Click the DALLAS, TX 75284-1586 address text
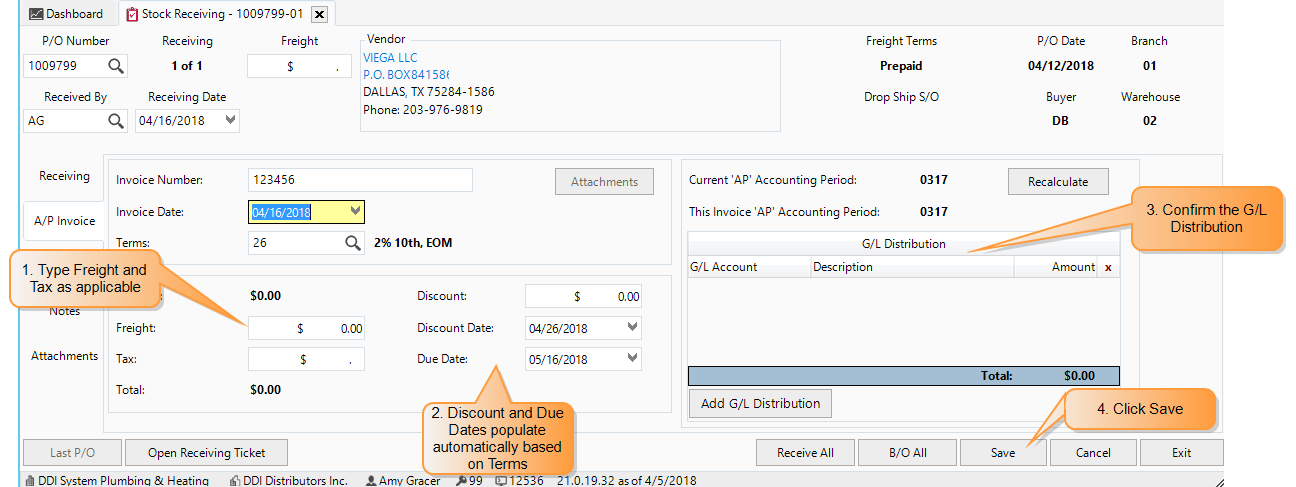Image resolution: width=1296 pixels, height=487 pixels. [429, 92]
